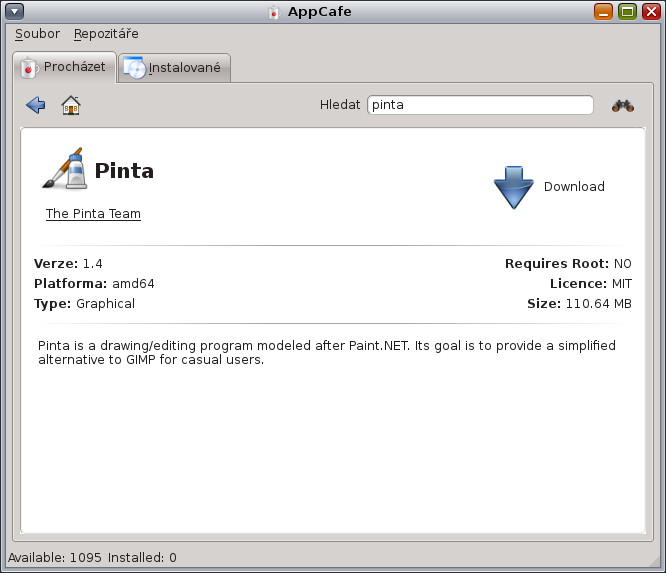This screenshot has width=666, height=573.
Task: Click the Licence: MIT text
Action: tap(591, 284)
